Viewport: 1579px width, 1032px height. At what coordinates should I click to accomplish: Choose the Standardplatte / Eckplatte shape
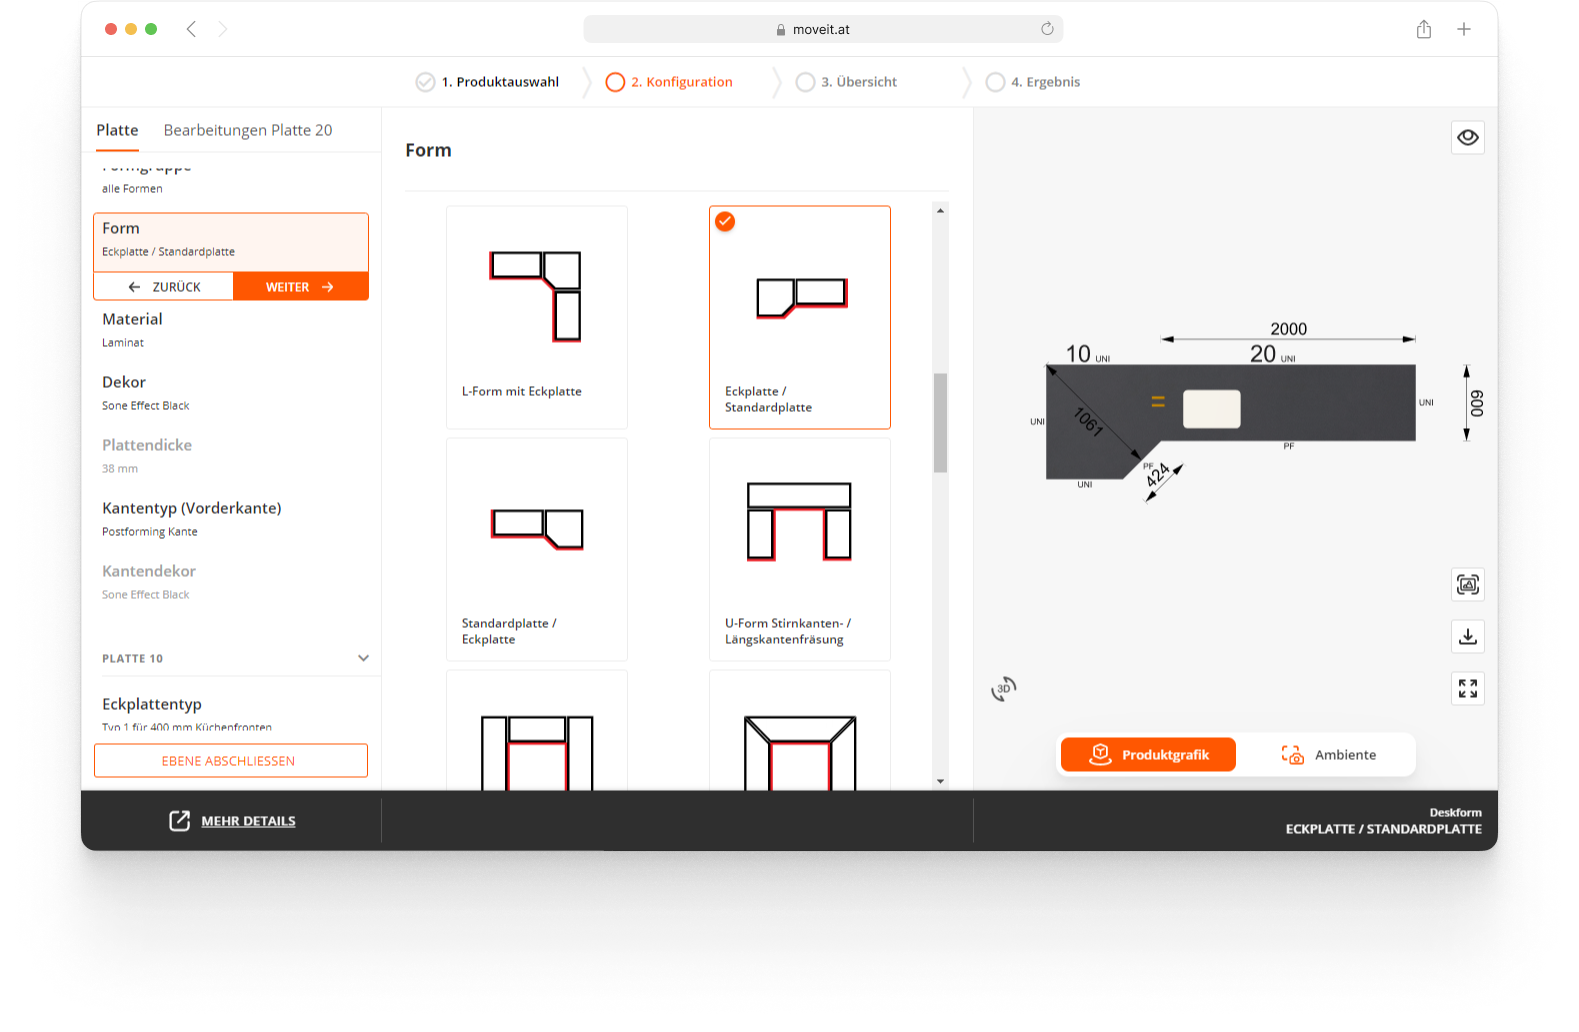click(537, 549)
